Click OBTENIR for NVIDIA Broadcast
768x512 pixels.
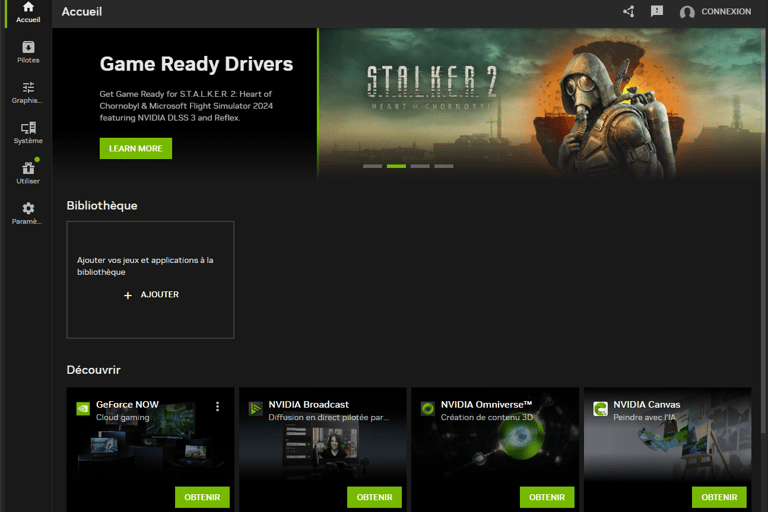(x=374, y=497)
